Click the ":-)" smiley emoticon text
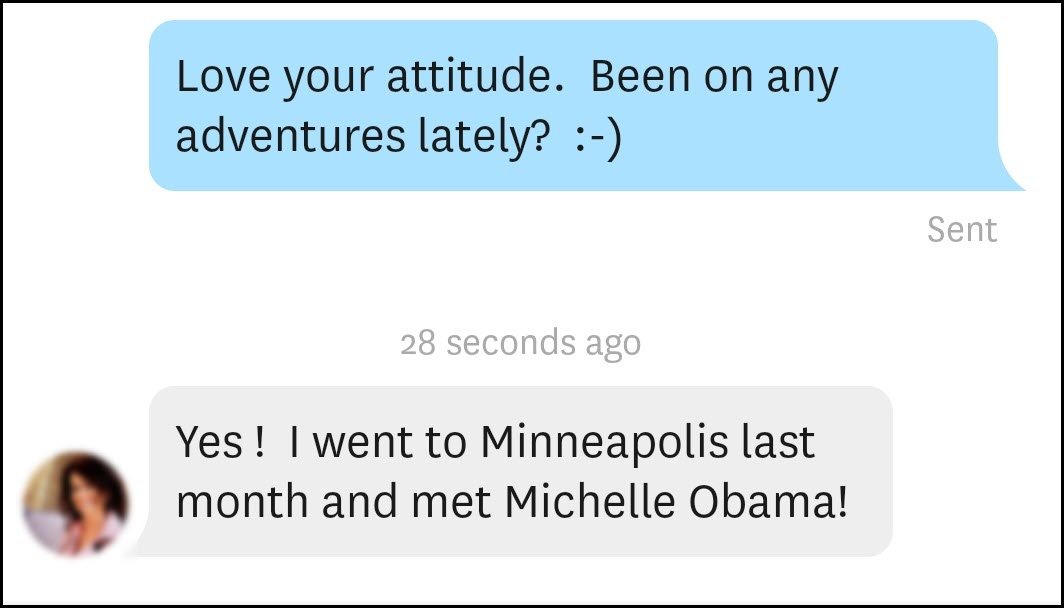1064x608 pixels. [598, 136]
